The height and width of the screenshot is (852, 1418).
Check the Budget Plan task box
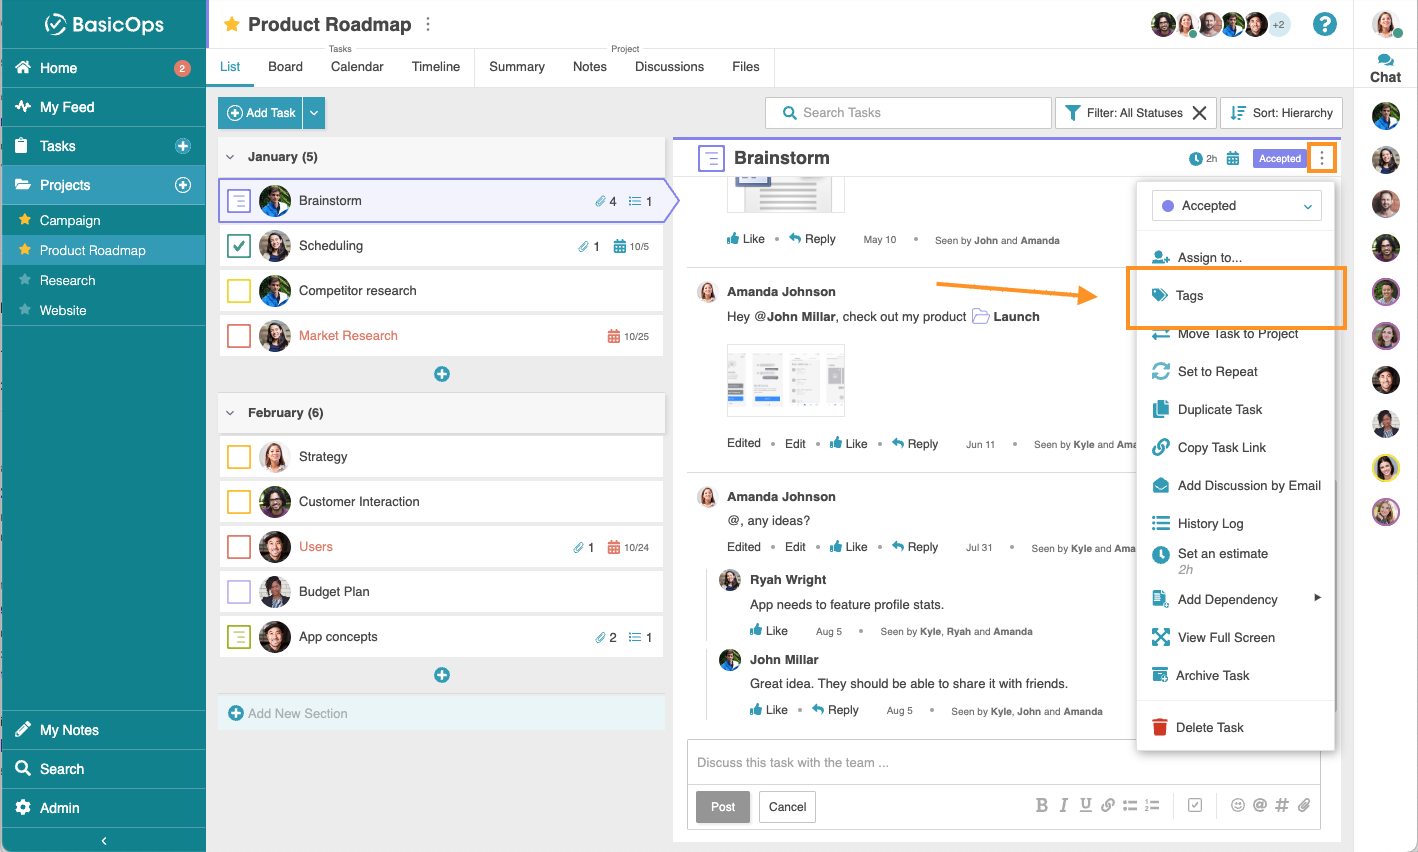(239, 592)
